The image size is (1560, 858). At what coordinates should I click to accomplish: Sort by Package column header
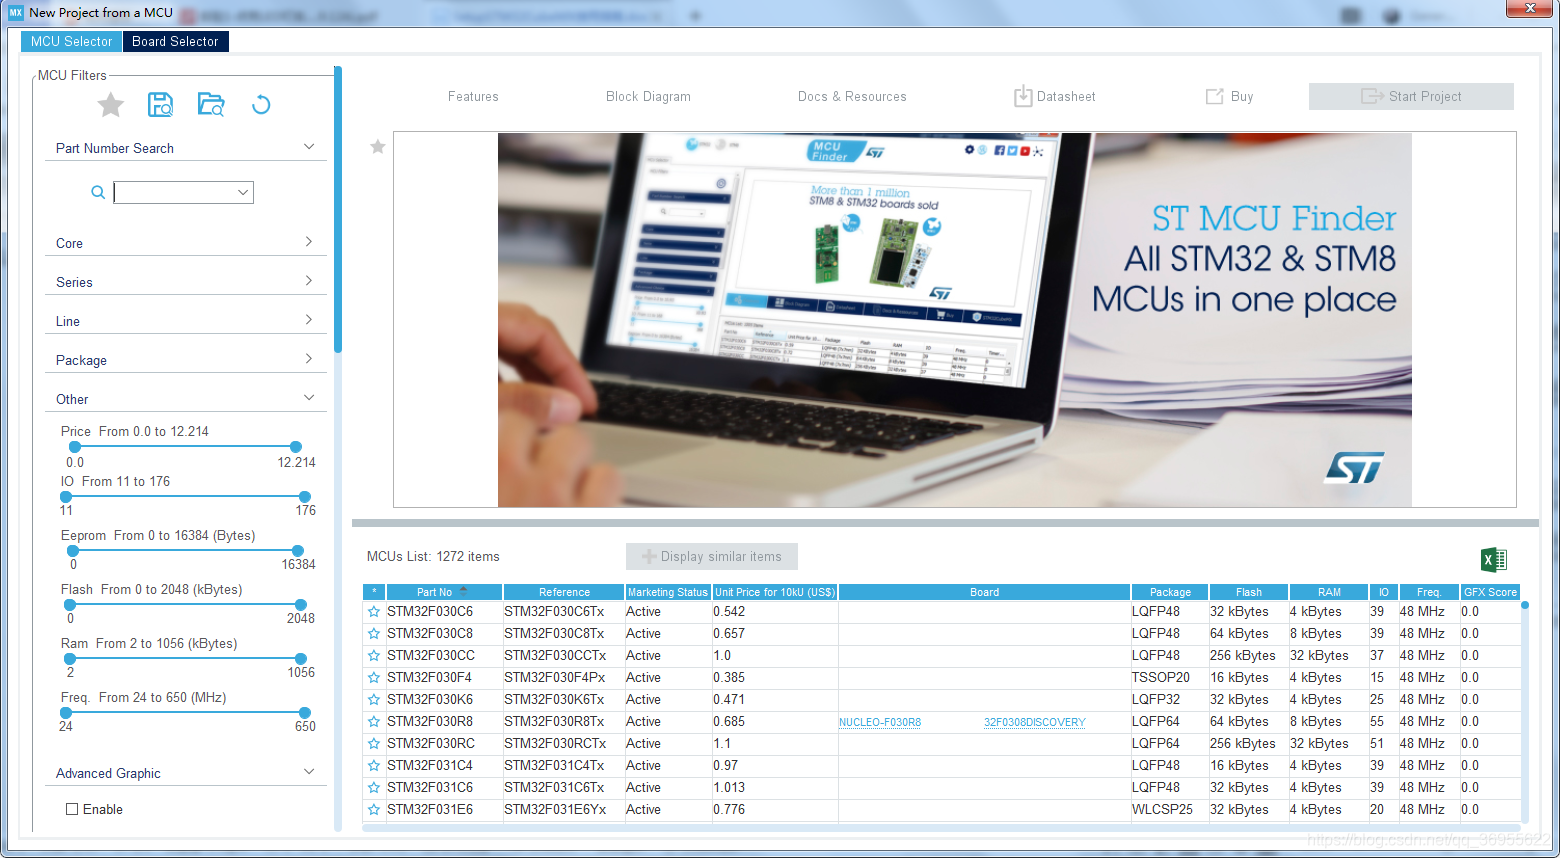pyautogui.click(x=1170, y=592)
